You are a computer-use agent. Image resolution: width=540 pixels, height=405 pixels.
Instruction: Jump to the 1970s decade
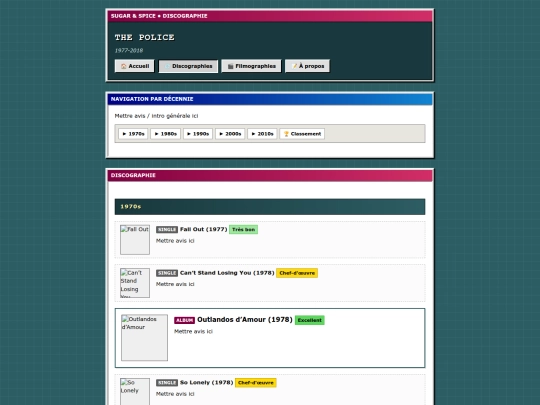[x=133, y=134]
